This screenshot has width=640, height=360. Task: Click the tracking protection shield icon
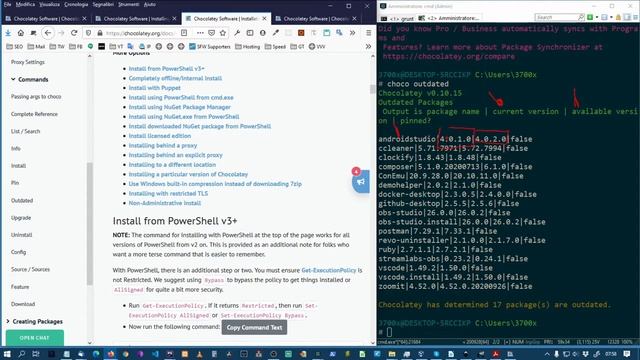click(x=89, y=33)
